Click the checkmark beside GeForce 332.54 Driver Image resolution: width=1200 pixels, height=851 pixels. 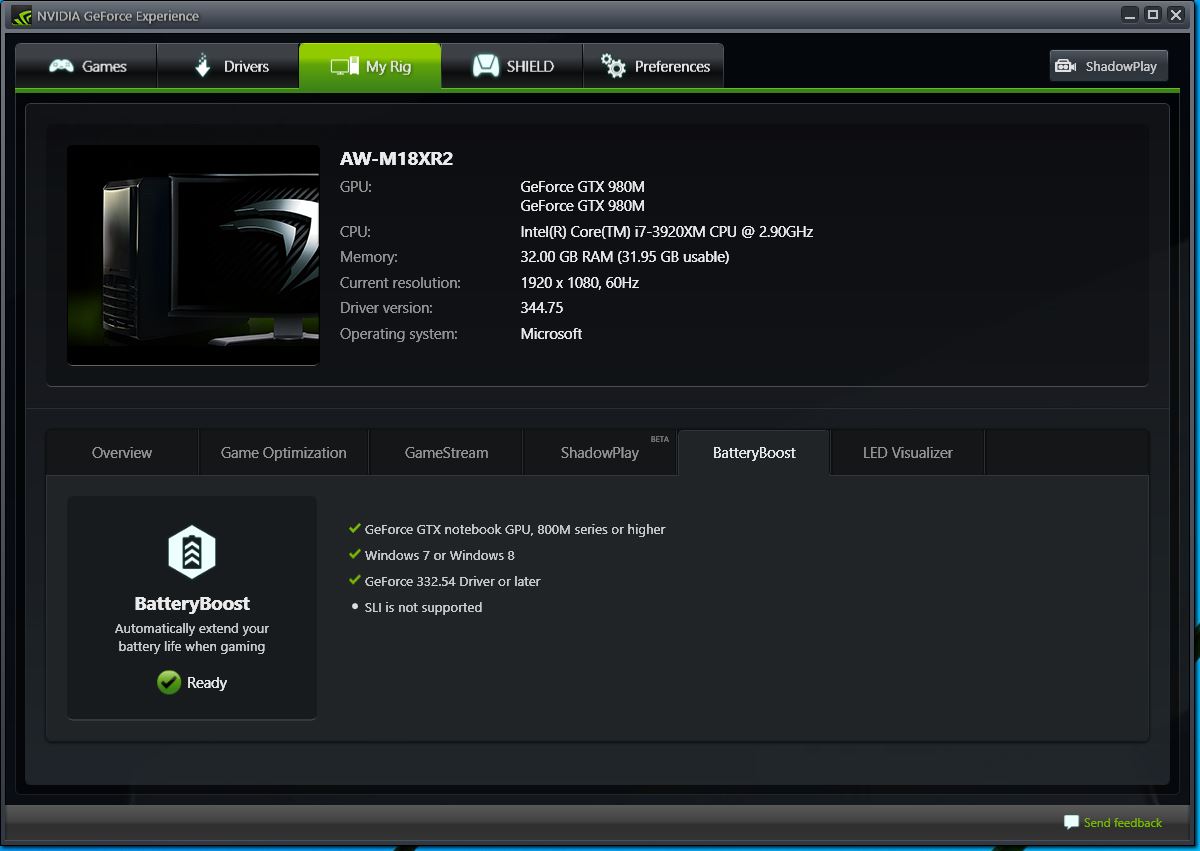pos(354,580)
